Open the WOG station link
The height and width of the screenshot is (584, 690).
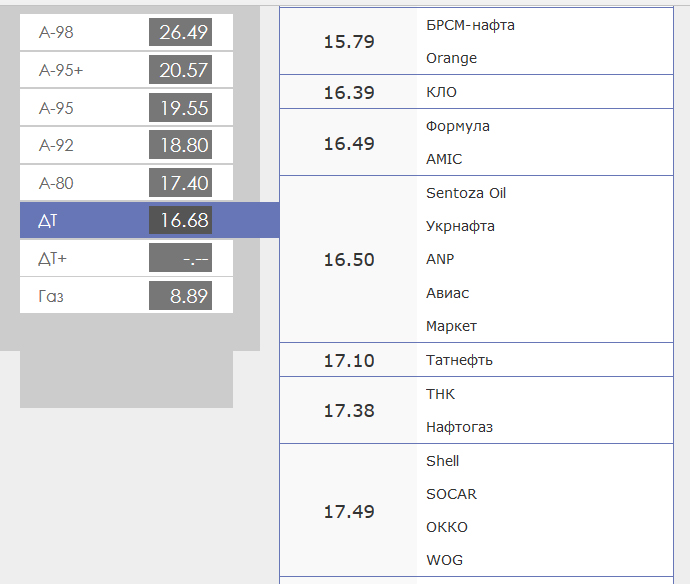(444, 560)
